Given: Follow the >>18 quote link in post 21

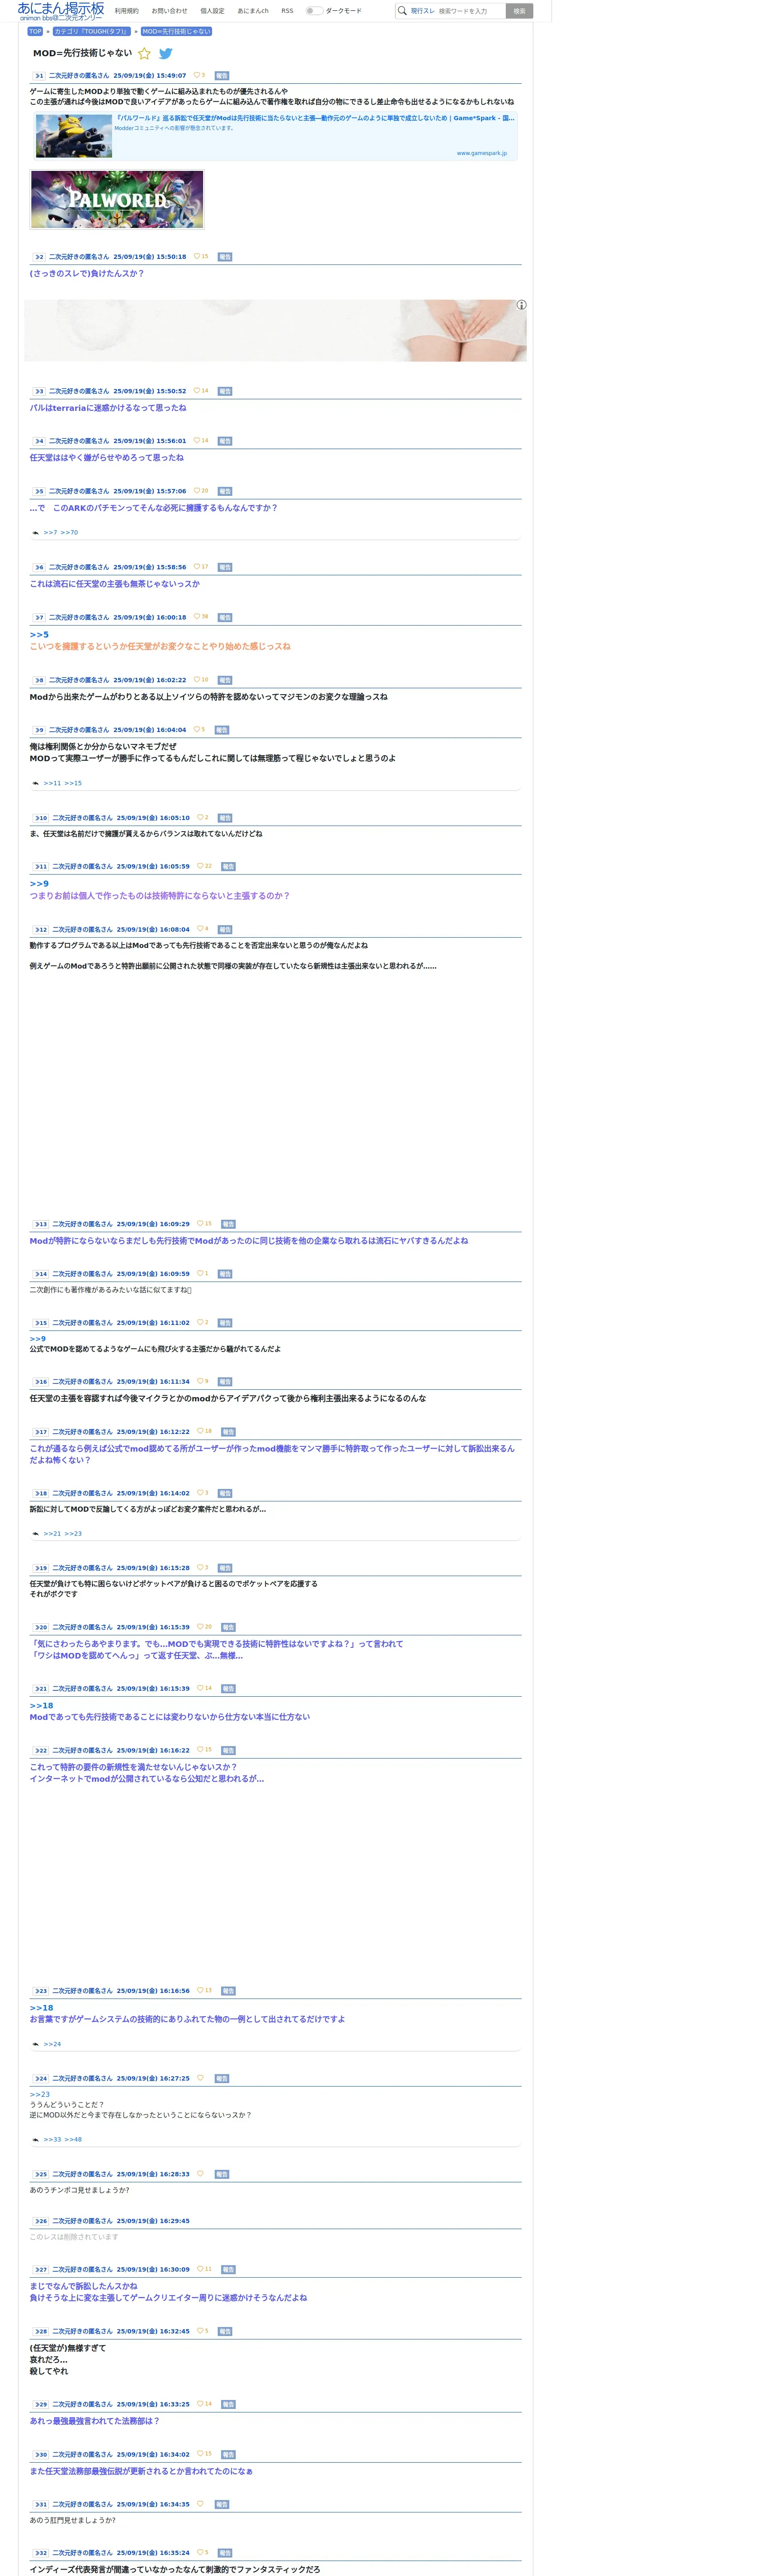Looking at the screenshot, I should tap(41, 1706).
